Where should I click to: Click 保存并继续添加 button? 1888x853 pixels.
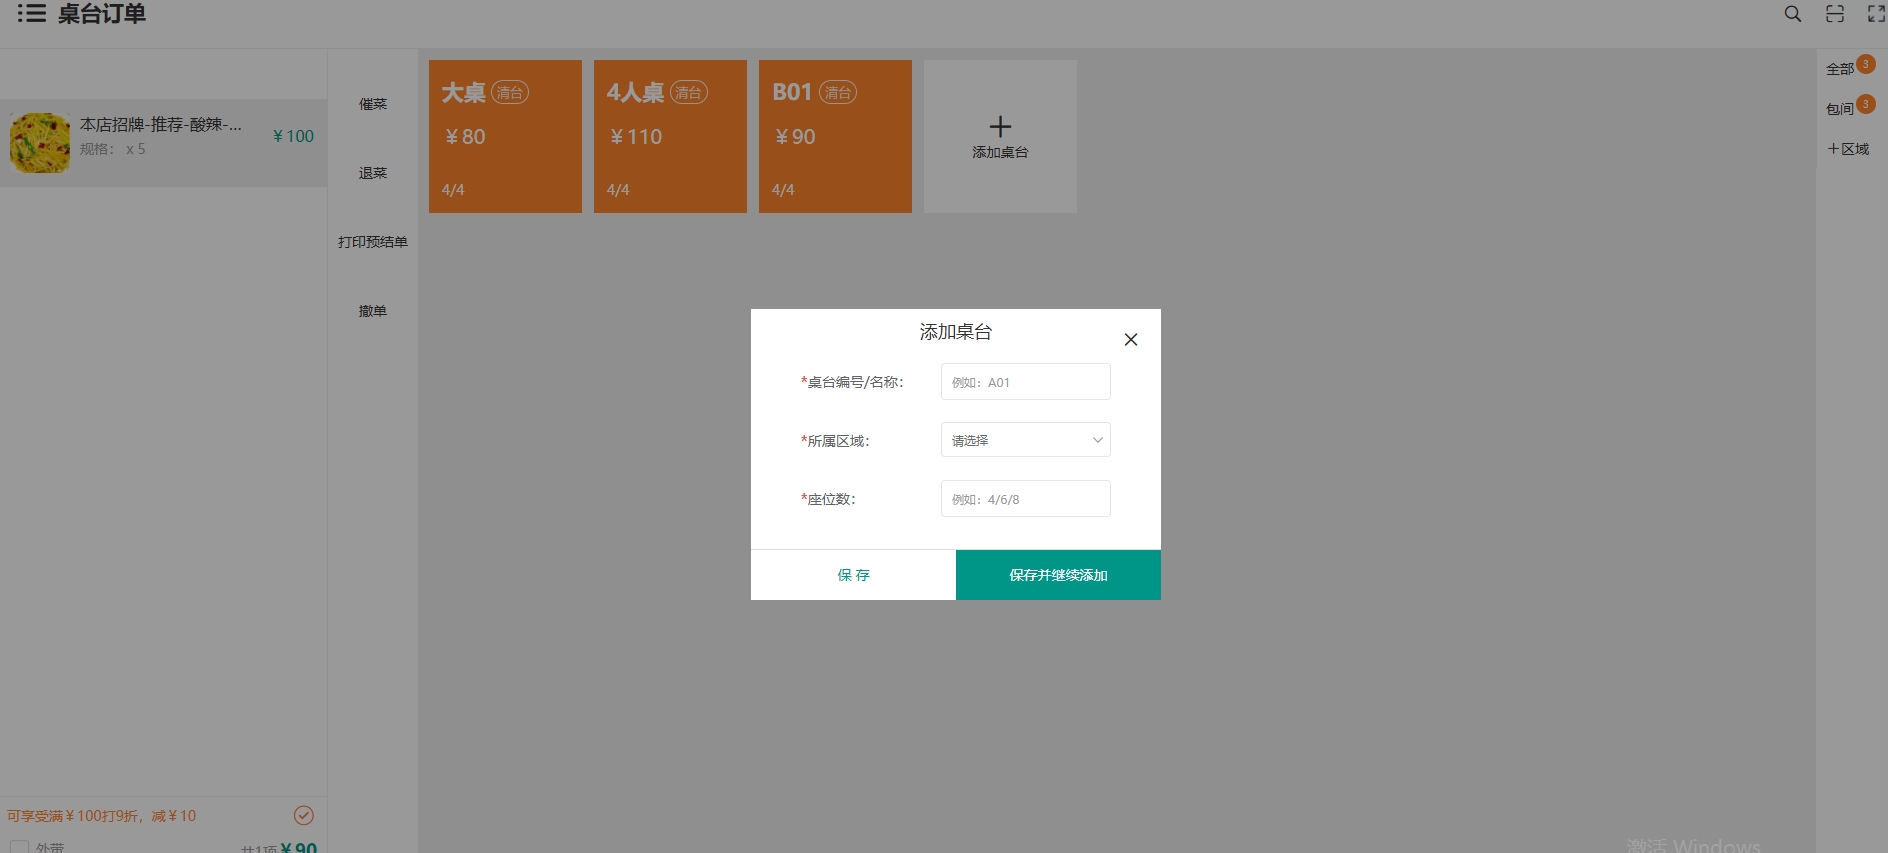[x=1058, y=575]
